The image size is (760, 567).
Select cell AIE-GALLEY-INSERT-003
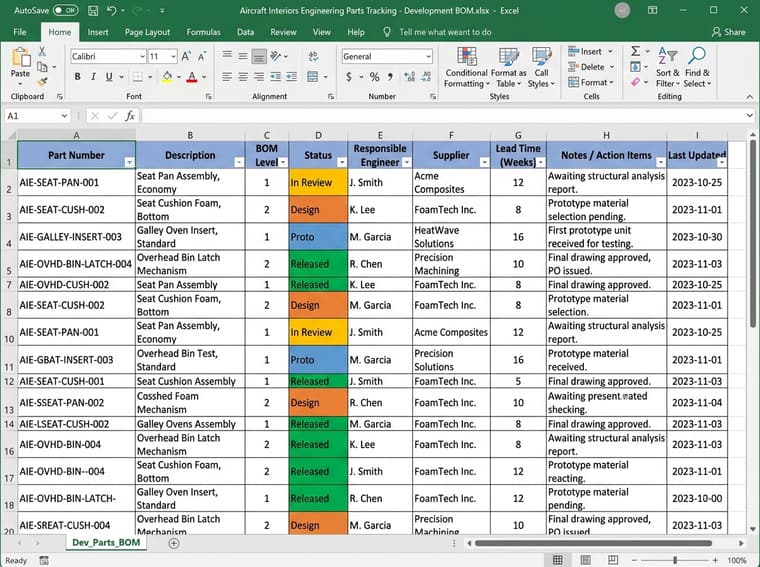click(x=77, y=237)
